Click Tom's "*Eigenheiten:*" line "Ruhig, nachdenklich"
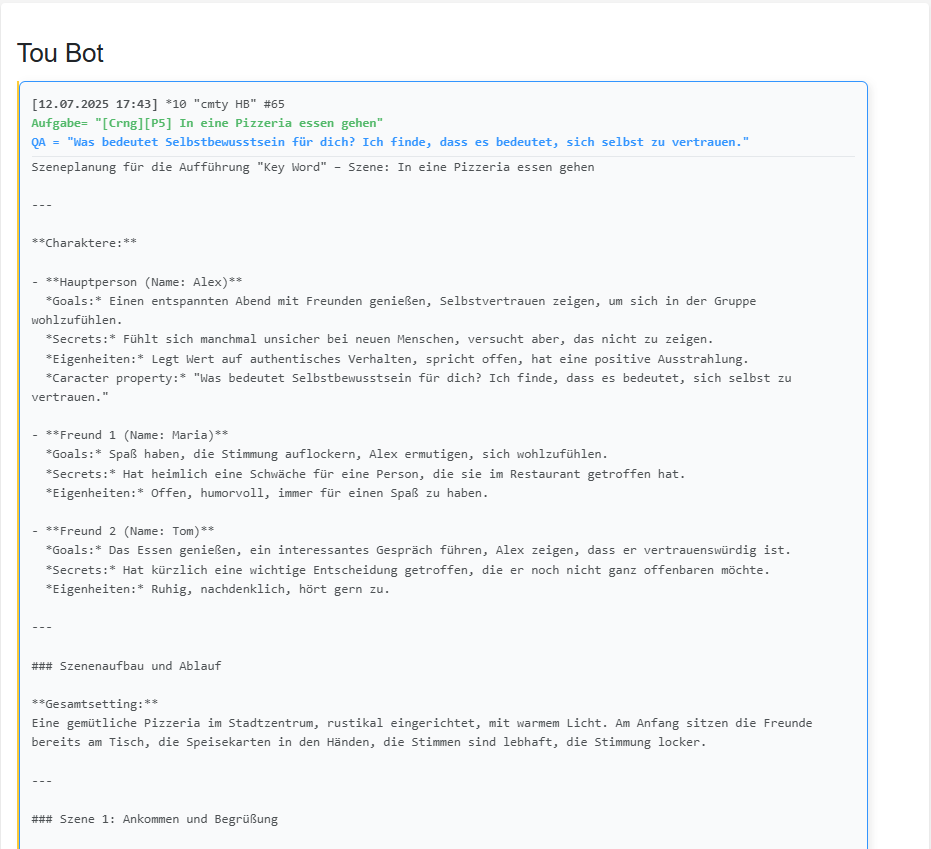 217,589
